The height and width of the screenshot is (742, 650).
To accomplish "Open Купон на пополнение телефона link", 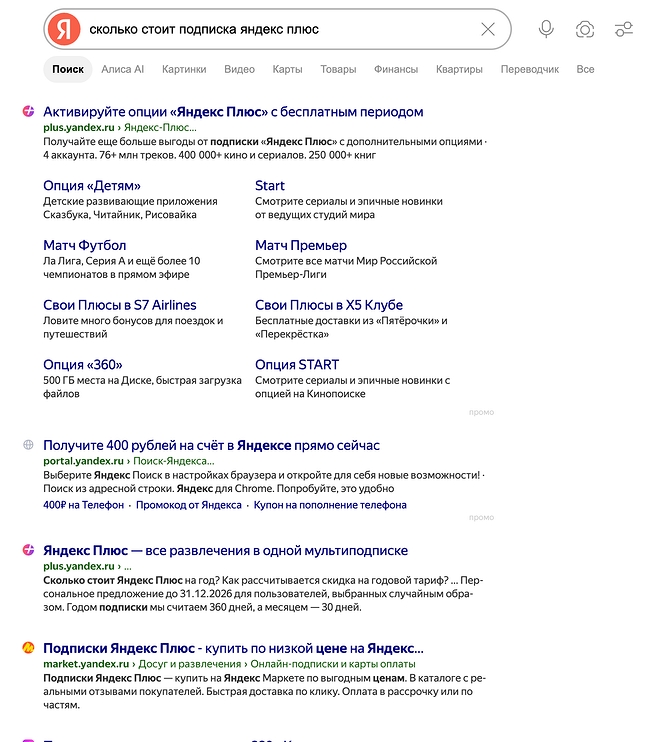I will (330, 505).
